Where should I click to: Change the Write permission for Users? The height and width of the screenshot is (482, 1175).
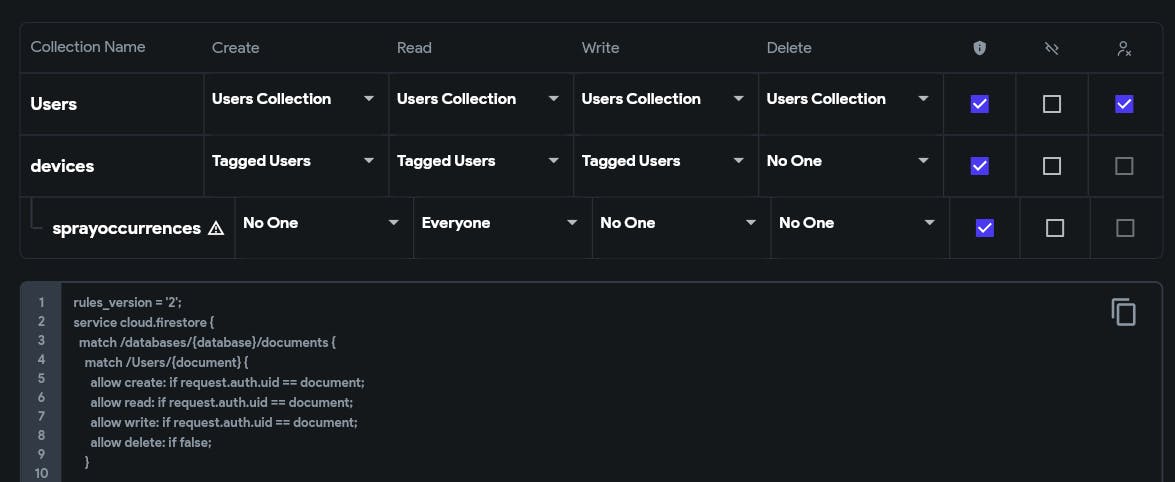tap(664, 99)
